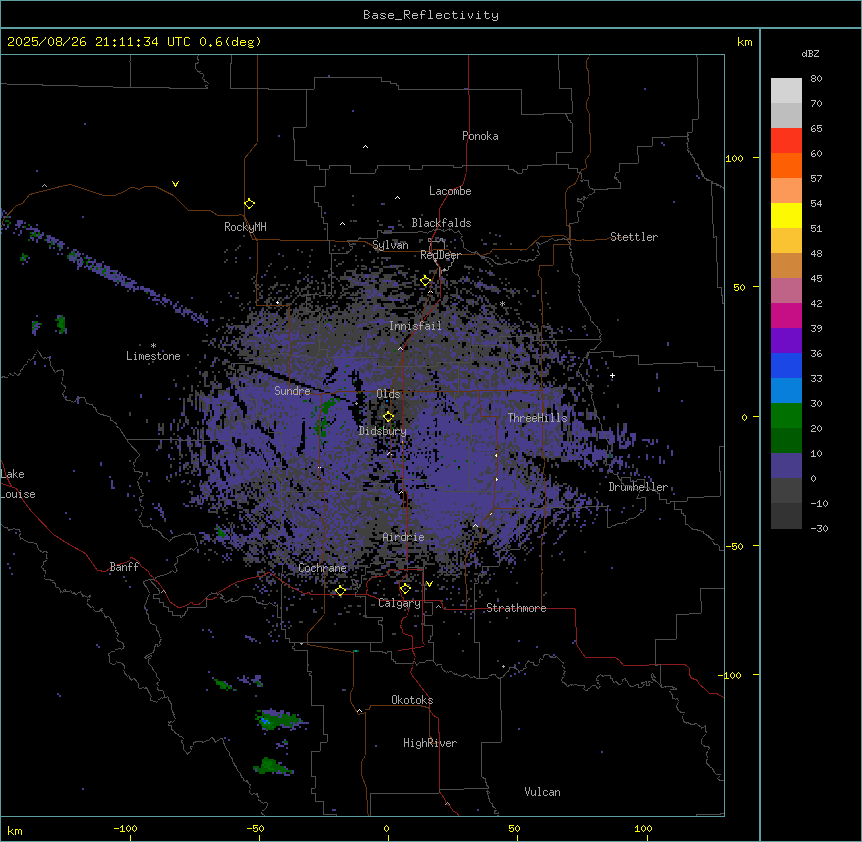Image resolution: width=862 pixels, height=842 pixels.
Task: Click the Sylvan label
Action: (x=390, y=245)
